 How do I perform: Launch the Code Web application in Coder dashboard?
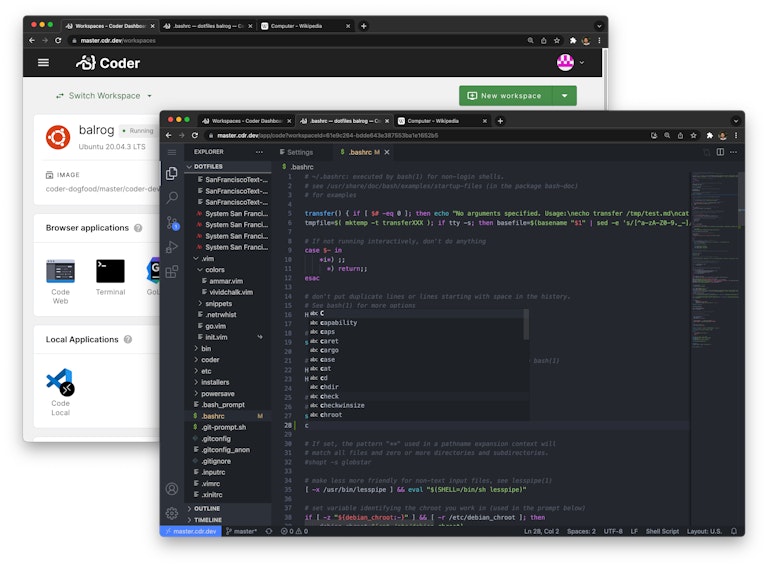60,282
